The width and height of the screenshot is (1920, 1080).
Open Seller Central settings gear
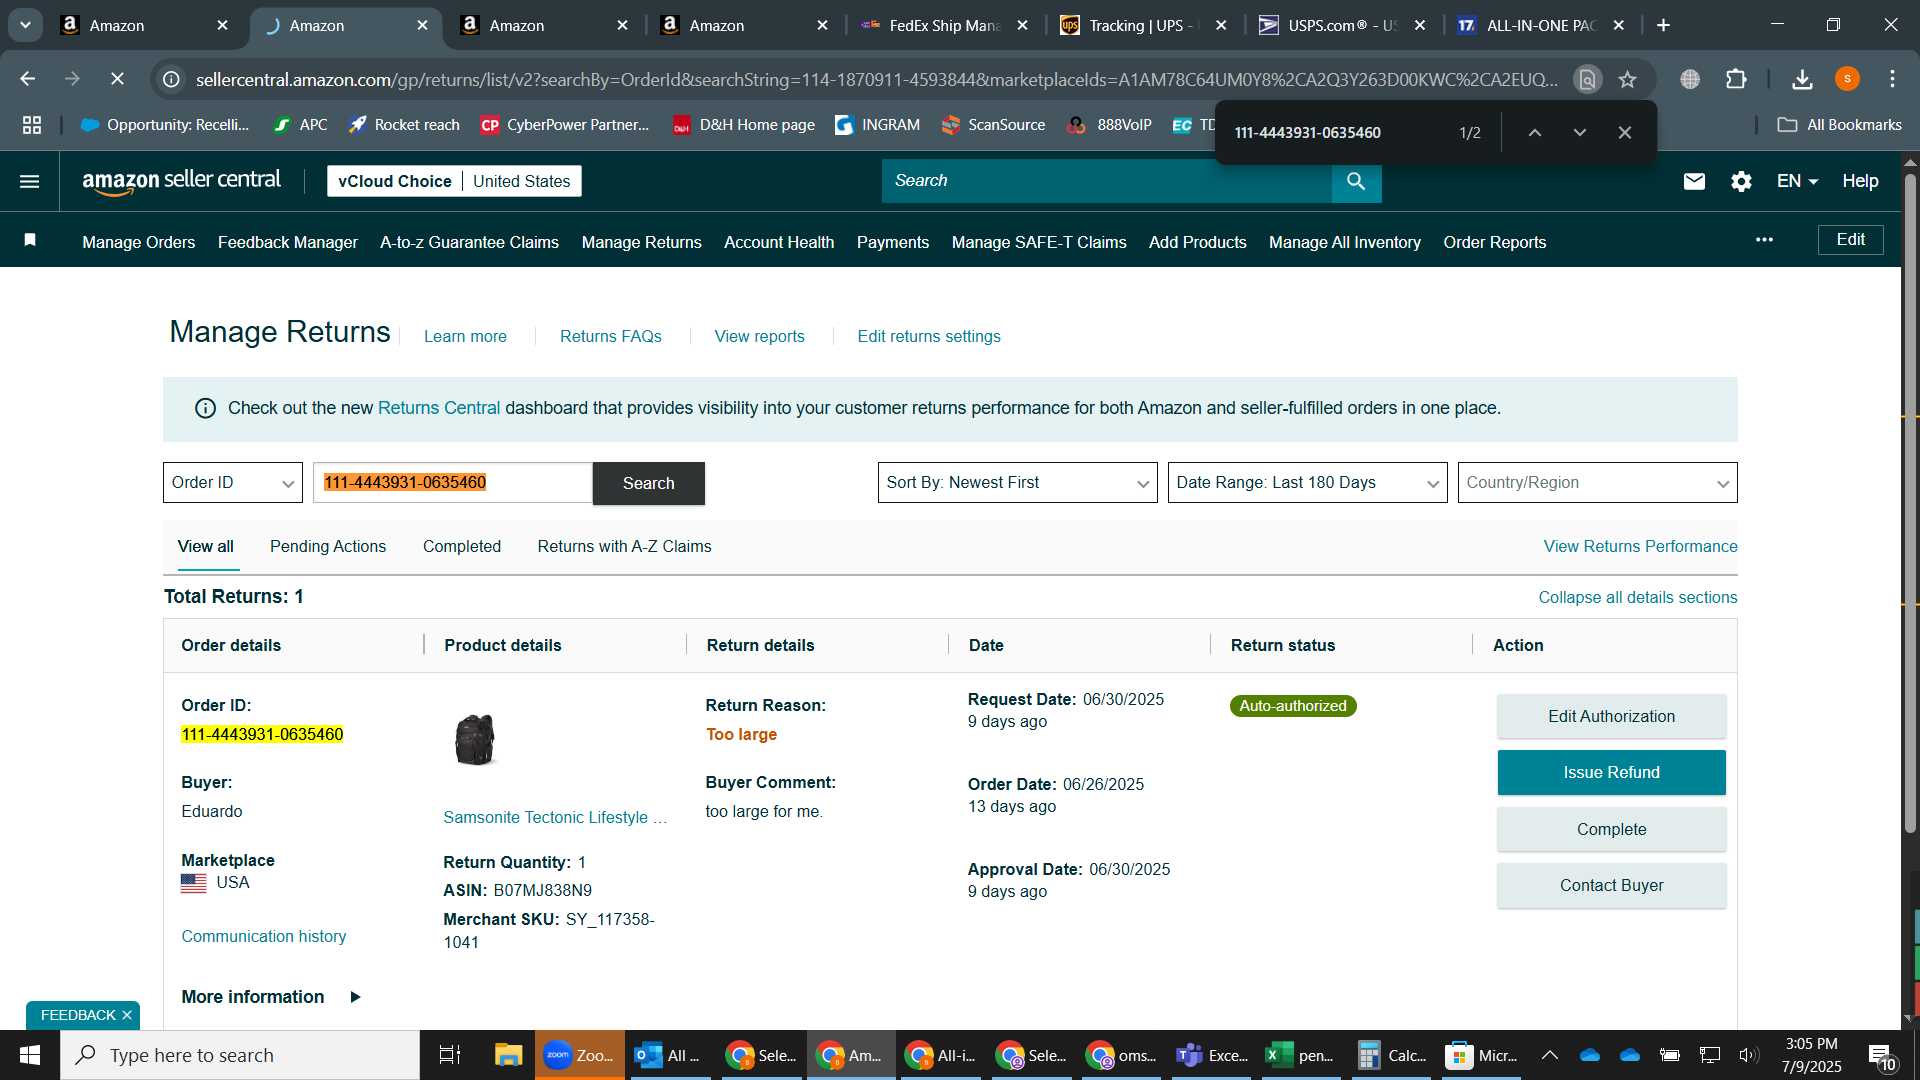point(1741,181)
